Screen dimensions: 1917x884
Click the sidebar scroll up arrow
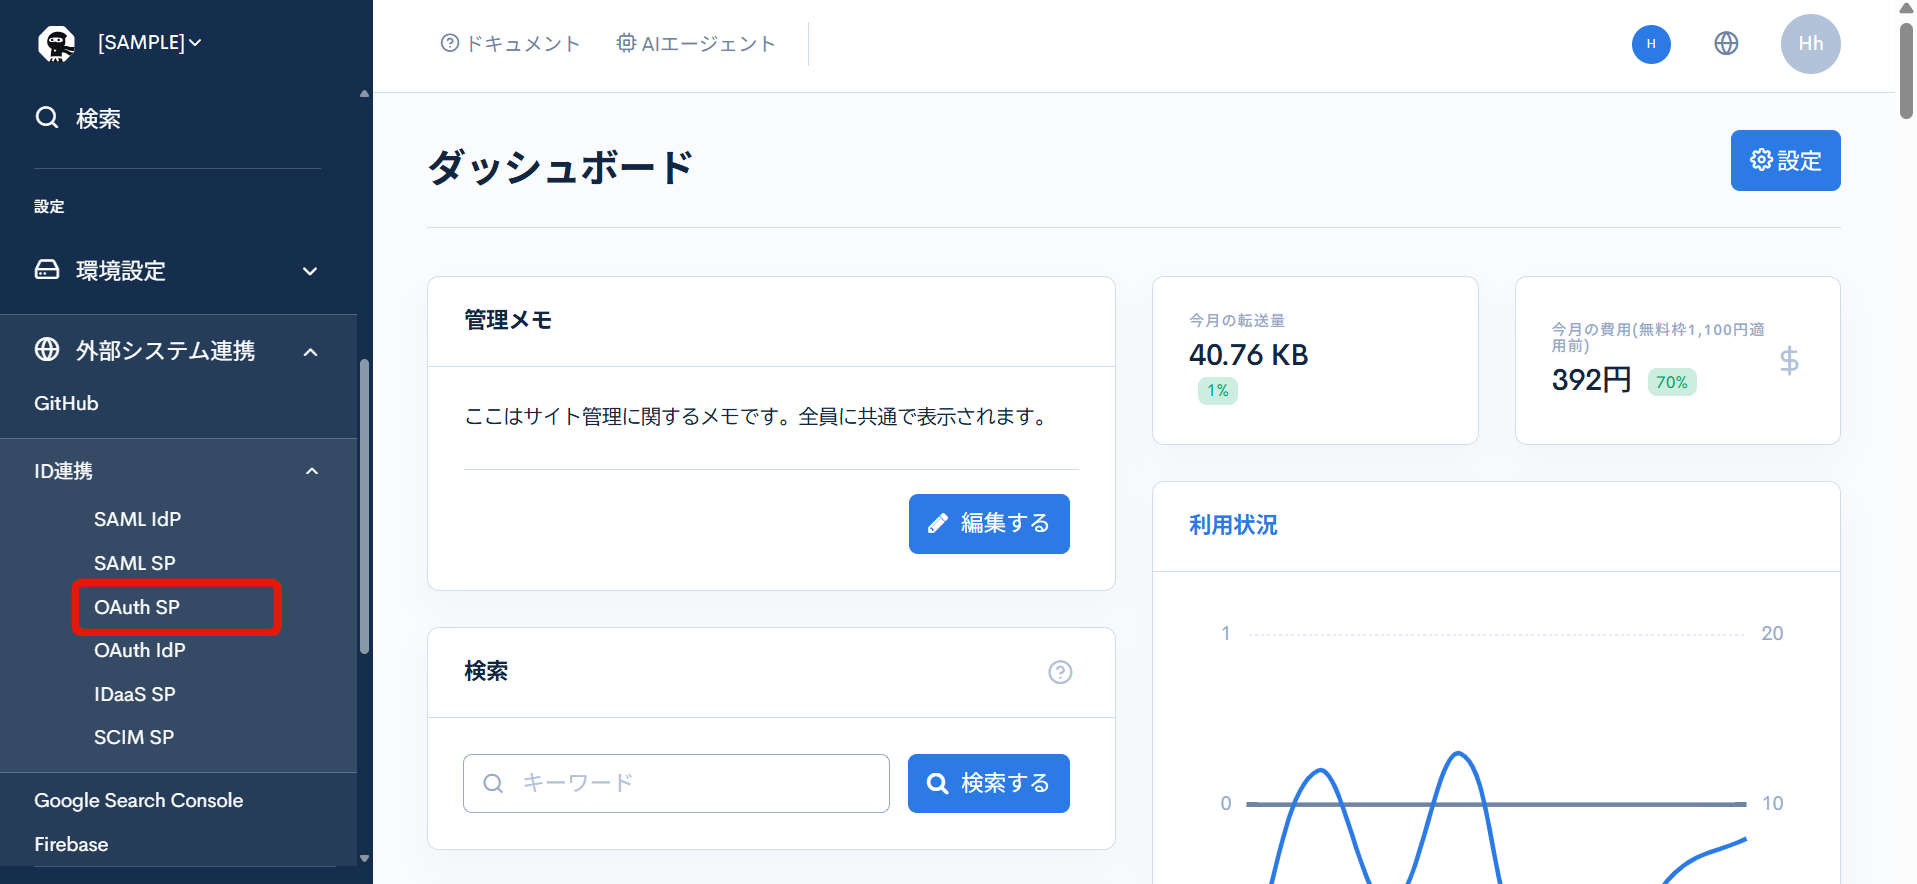pyautogui.click(x=364, y=94)
